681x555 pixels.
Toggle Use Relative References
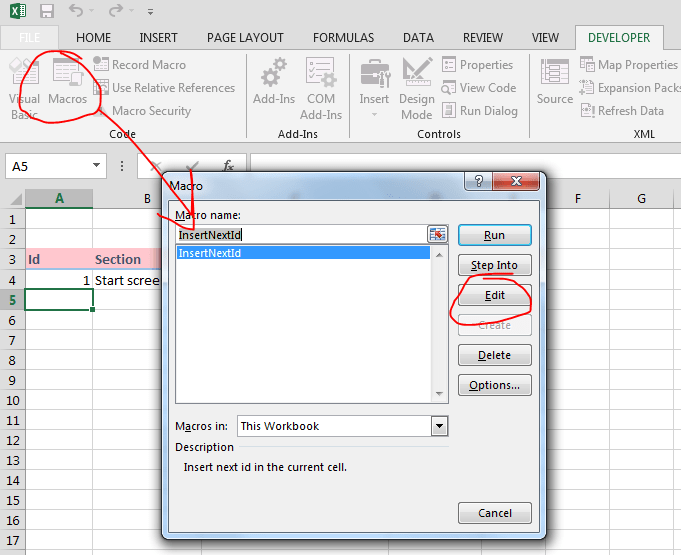coord(164,87)
